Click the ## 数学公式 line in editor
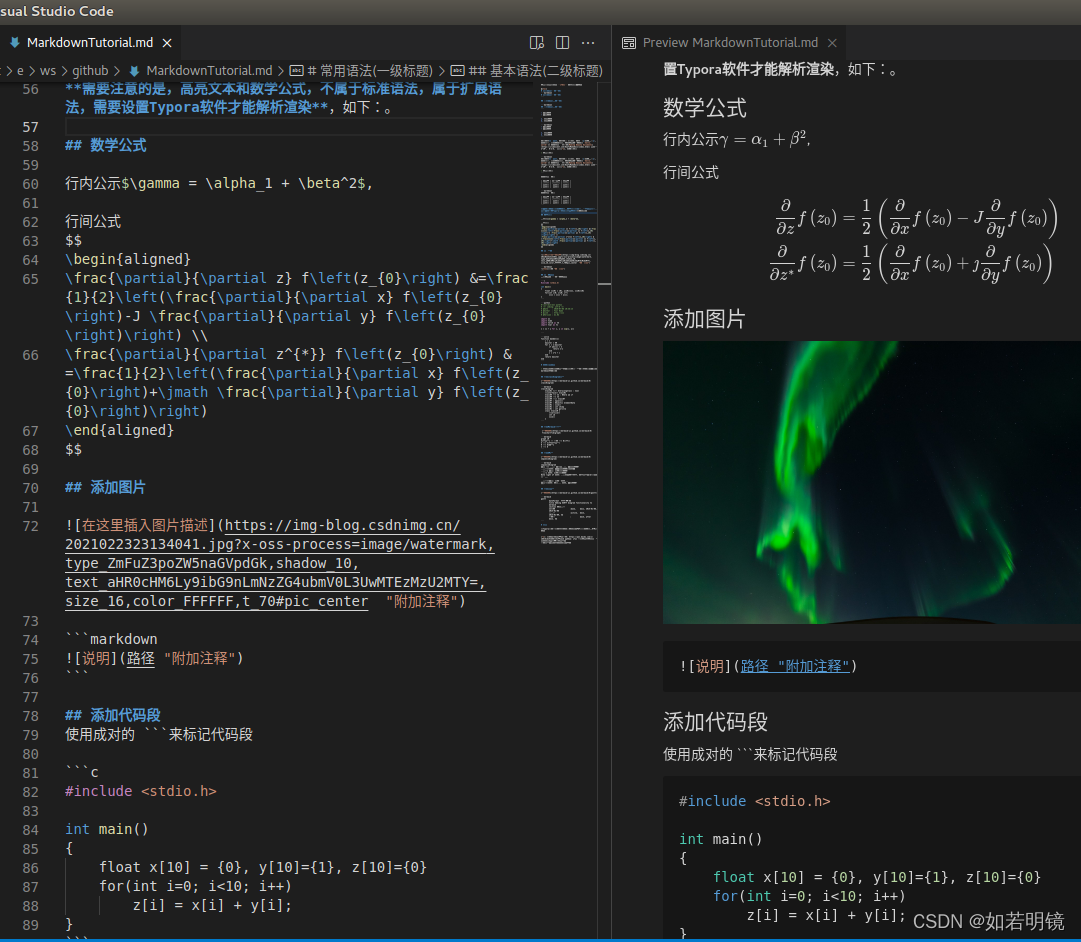Viewport: 1081px width, 942px height. (105, 146)
